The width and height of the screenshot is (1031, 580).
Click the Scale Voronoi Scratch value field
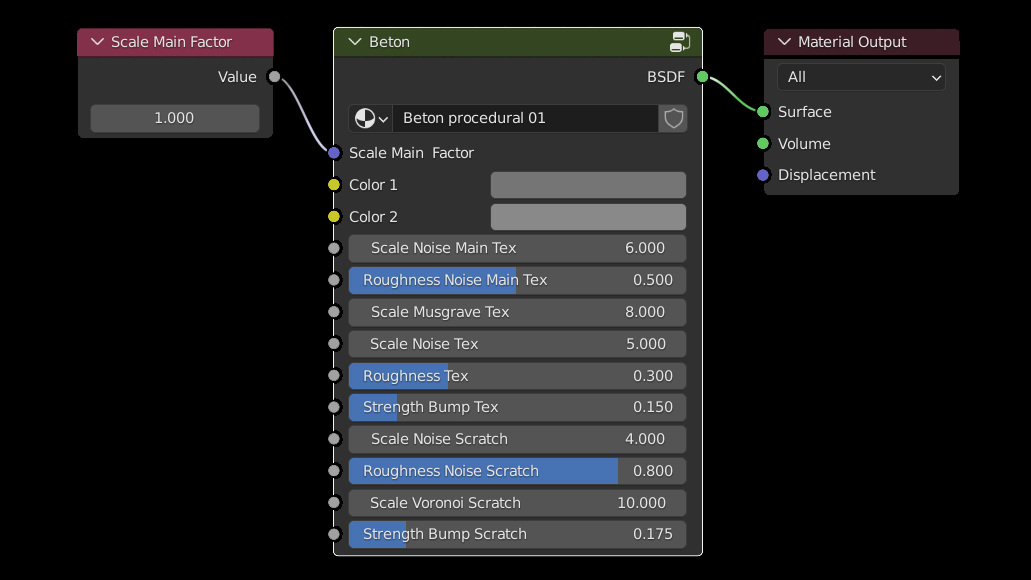pos(517,503)
